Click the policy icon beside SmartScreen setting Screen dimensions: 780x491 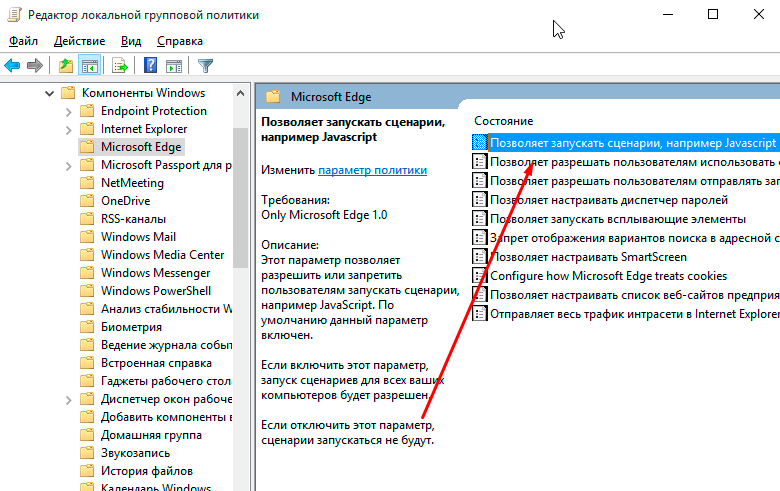point(479,257)
